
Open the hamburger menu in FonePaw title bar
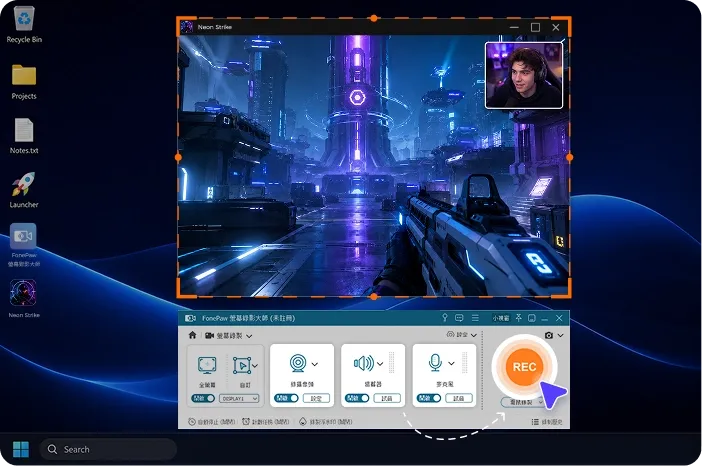(x=475, y=318)
